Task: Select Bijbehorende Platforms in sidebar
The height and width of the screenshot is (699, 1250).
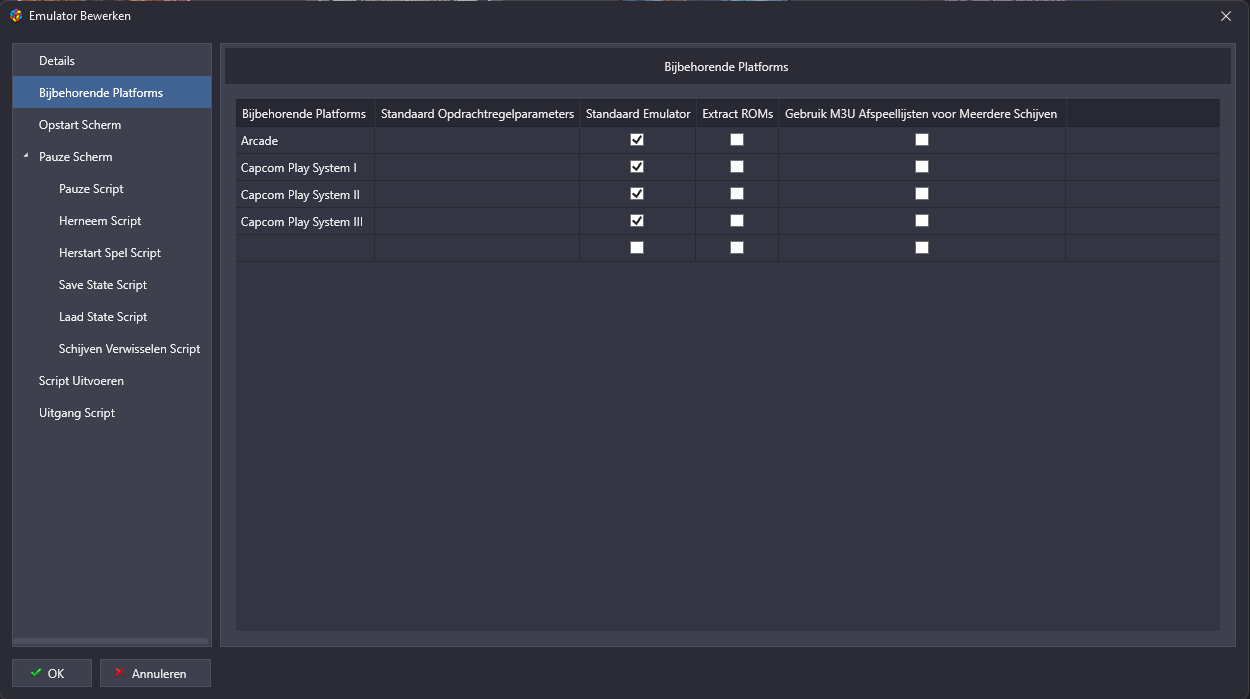Action: click(112, 93)
